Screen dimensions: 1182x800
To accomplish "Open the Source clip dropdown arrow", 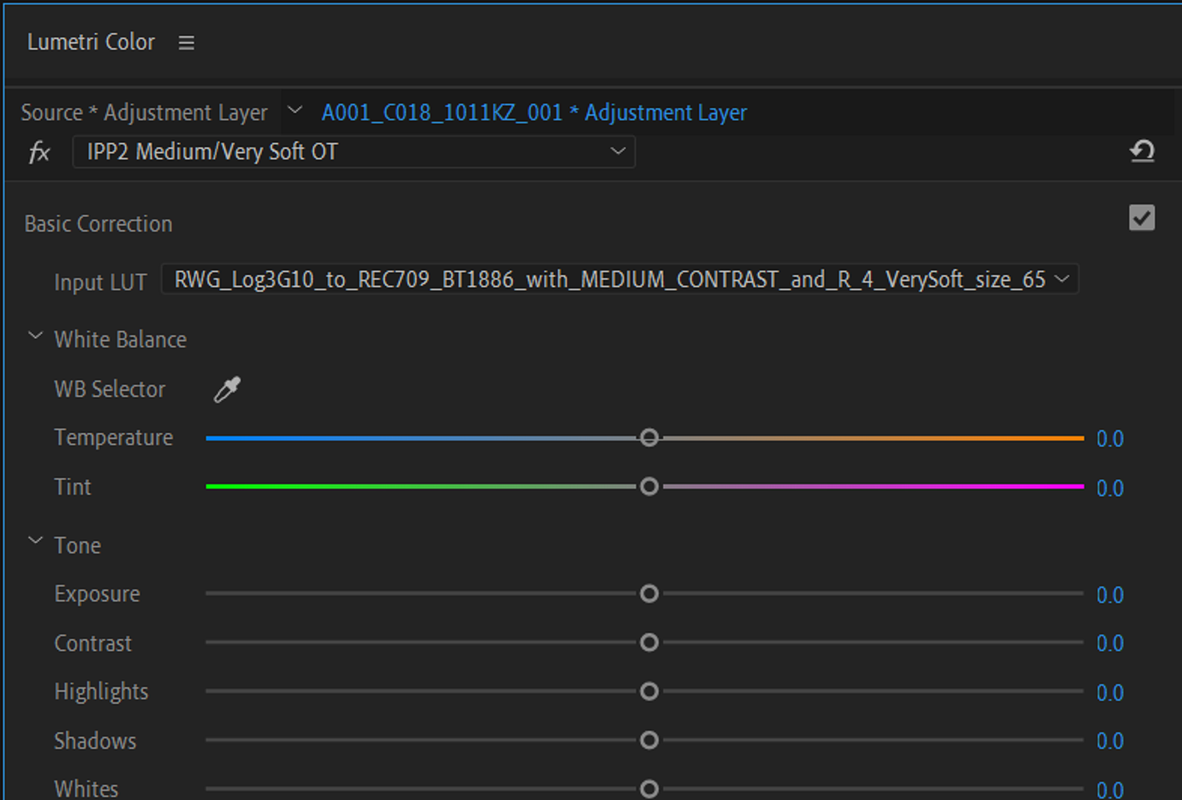I will pos(296,111).
